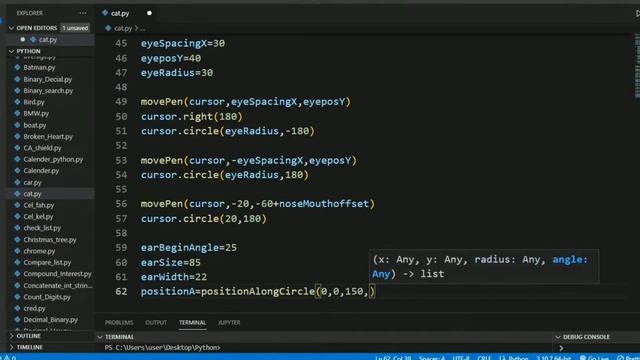Click the editor minimap scrollbar
This screenshot has width=640, height=360.
coord(637,65)
